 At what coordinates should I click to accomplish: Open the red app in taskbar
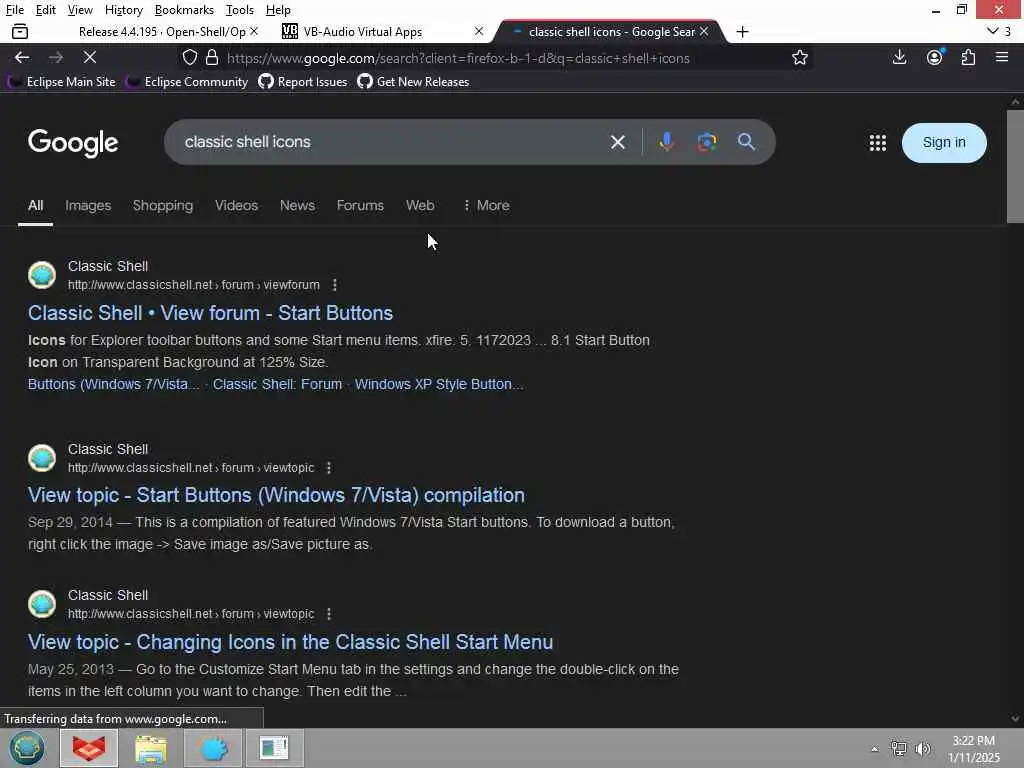point(89,748)
